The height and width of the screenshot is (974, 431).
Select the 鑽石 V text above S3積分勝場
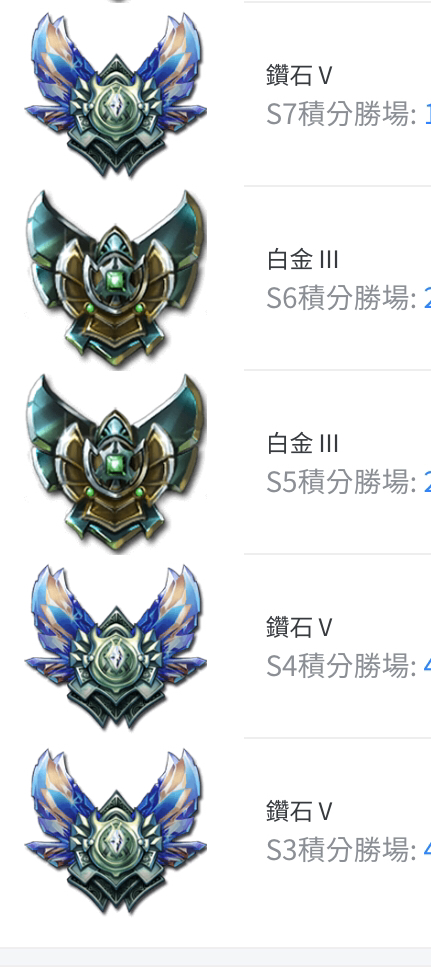(x=299, y=811)
